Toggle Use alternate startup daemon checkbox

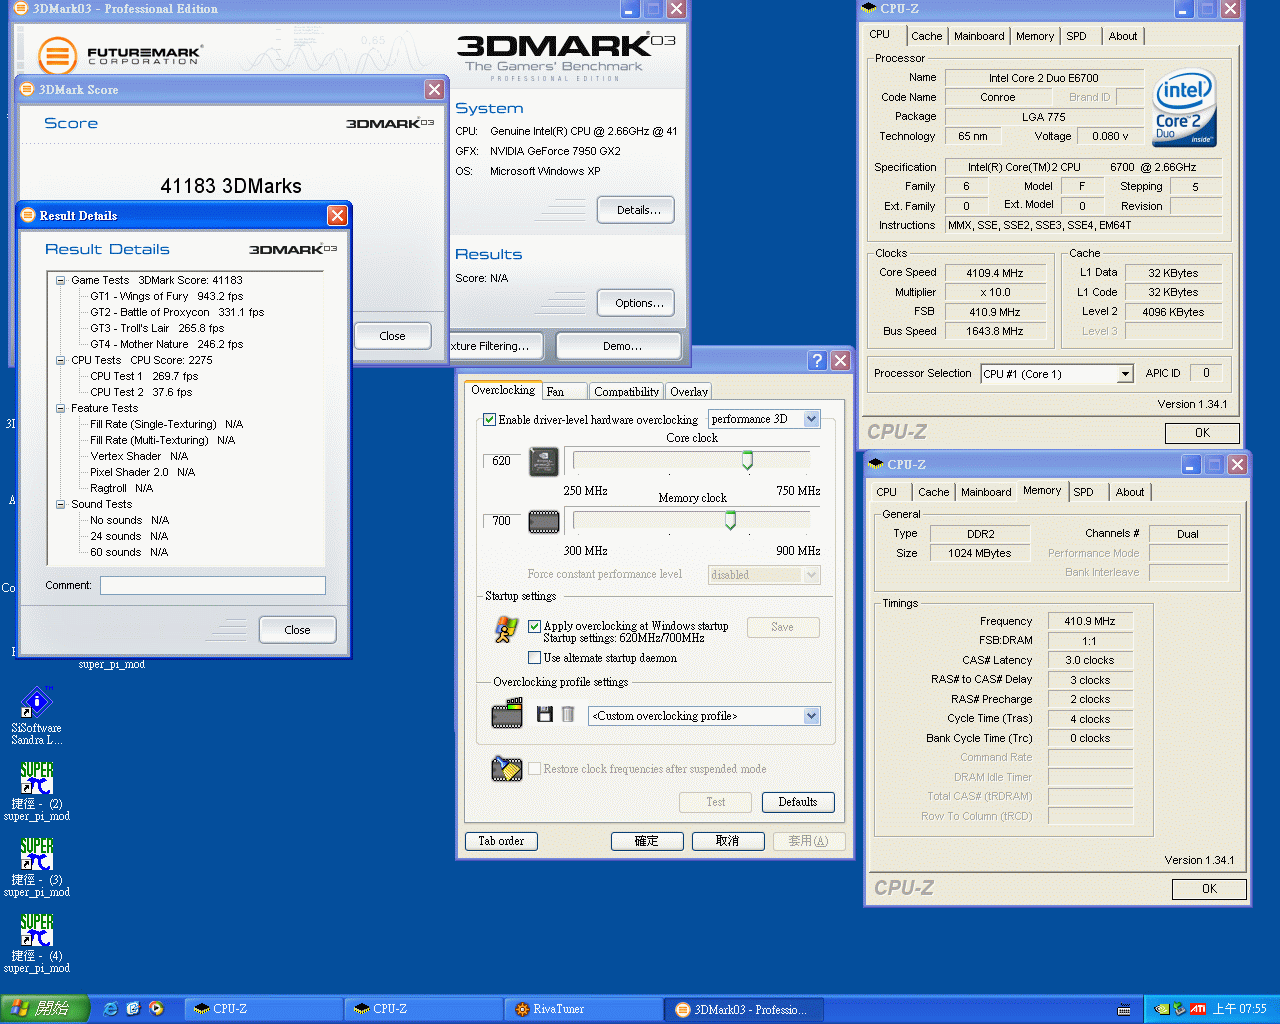[534, 658]
